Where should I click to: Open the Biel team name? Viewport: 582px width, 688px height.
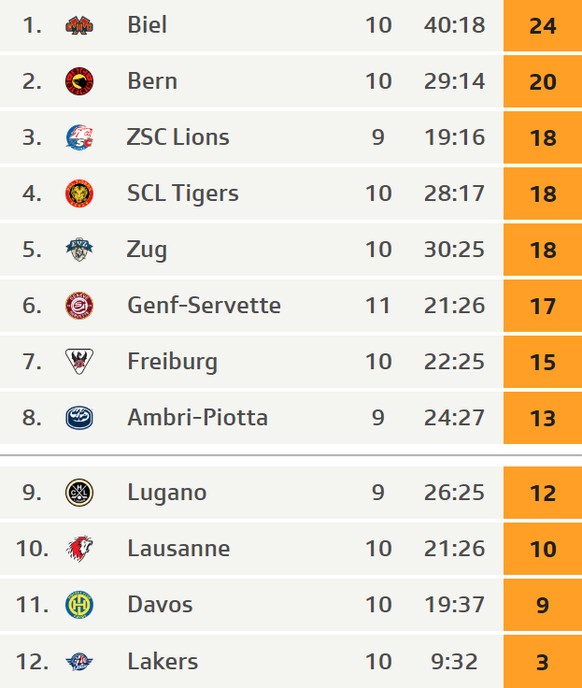pos(147,25)
